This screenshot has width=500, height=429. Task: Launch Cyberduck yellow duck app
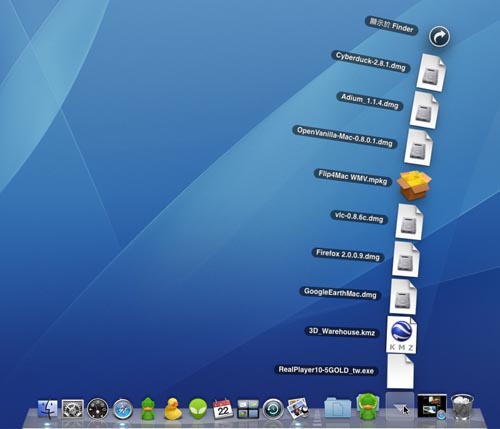(173, 409)
